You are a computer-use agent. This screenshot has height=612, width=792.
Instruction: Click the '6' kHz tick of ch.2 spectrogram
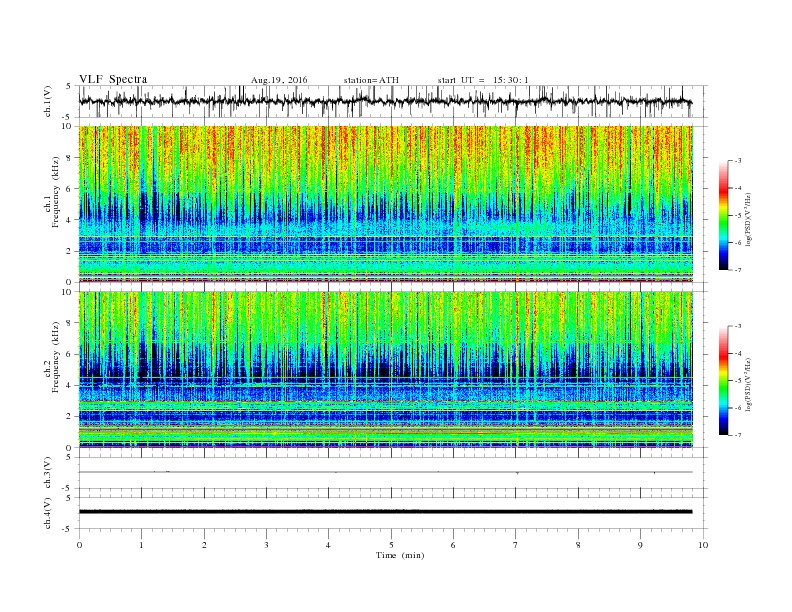pos(70,354)
